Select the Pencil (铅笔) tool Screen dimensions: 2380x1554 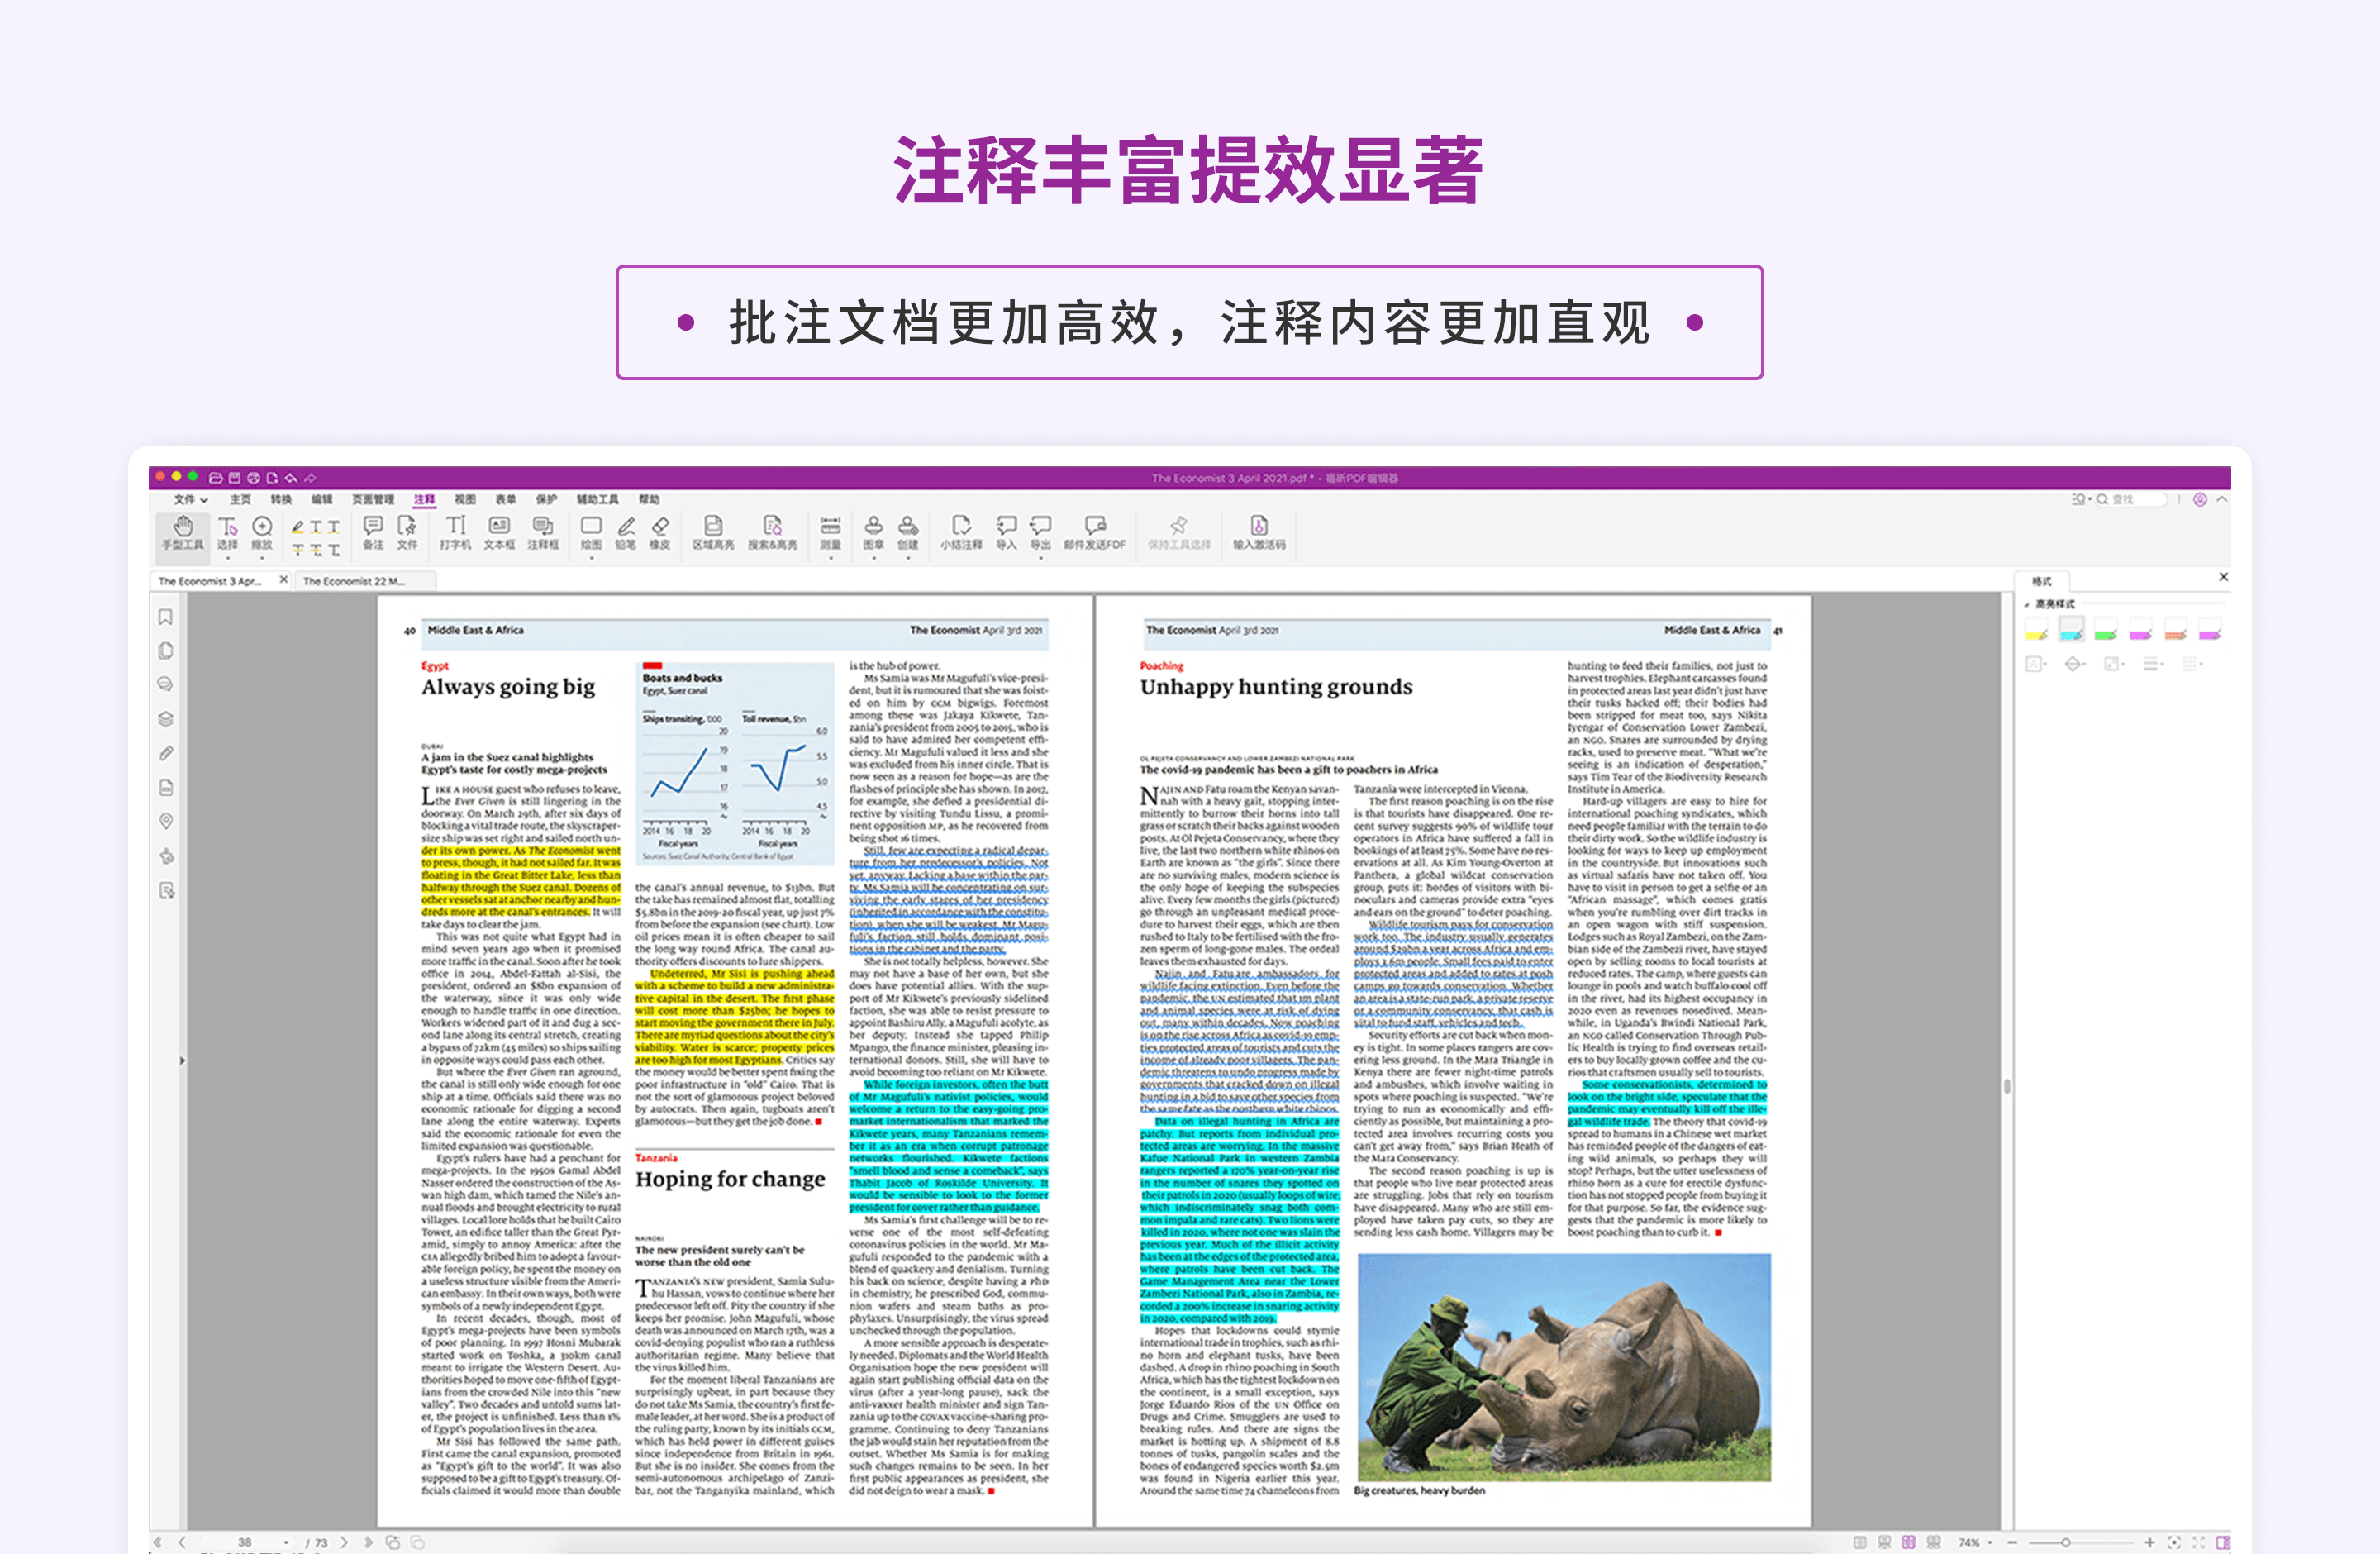(x=626, y=532)
